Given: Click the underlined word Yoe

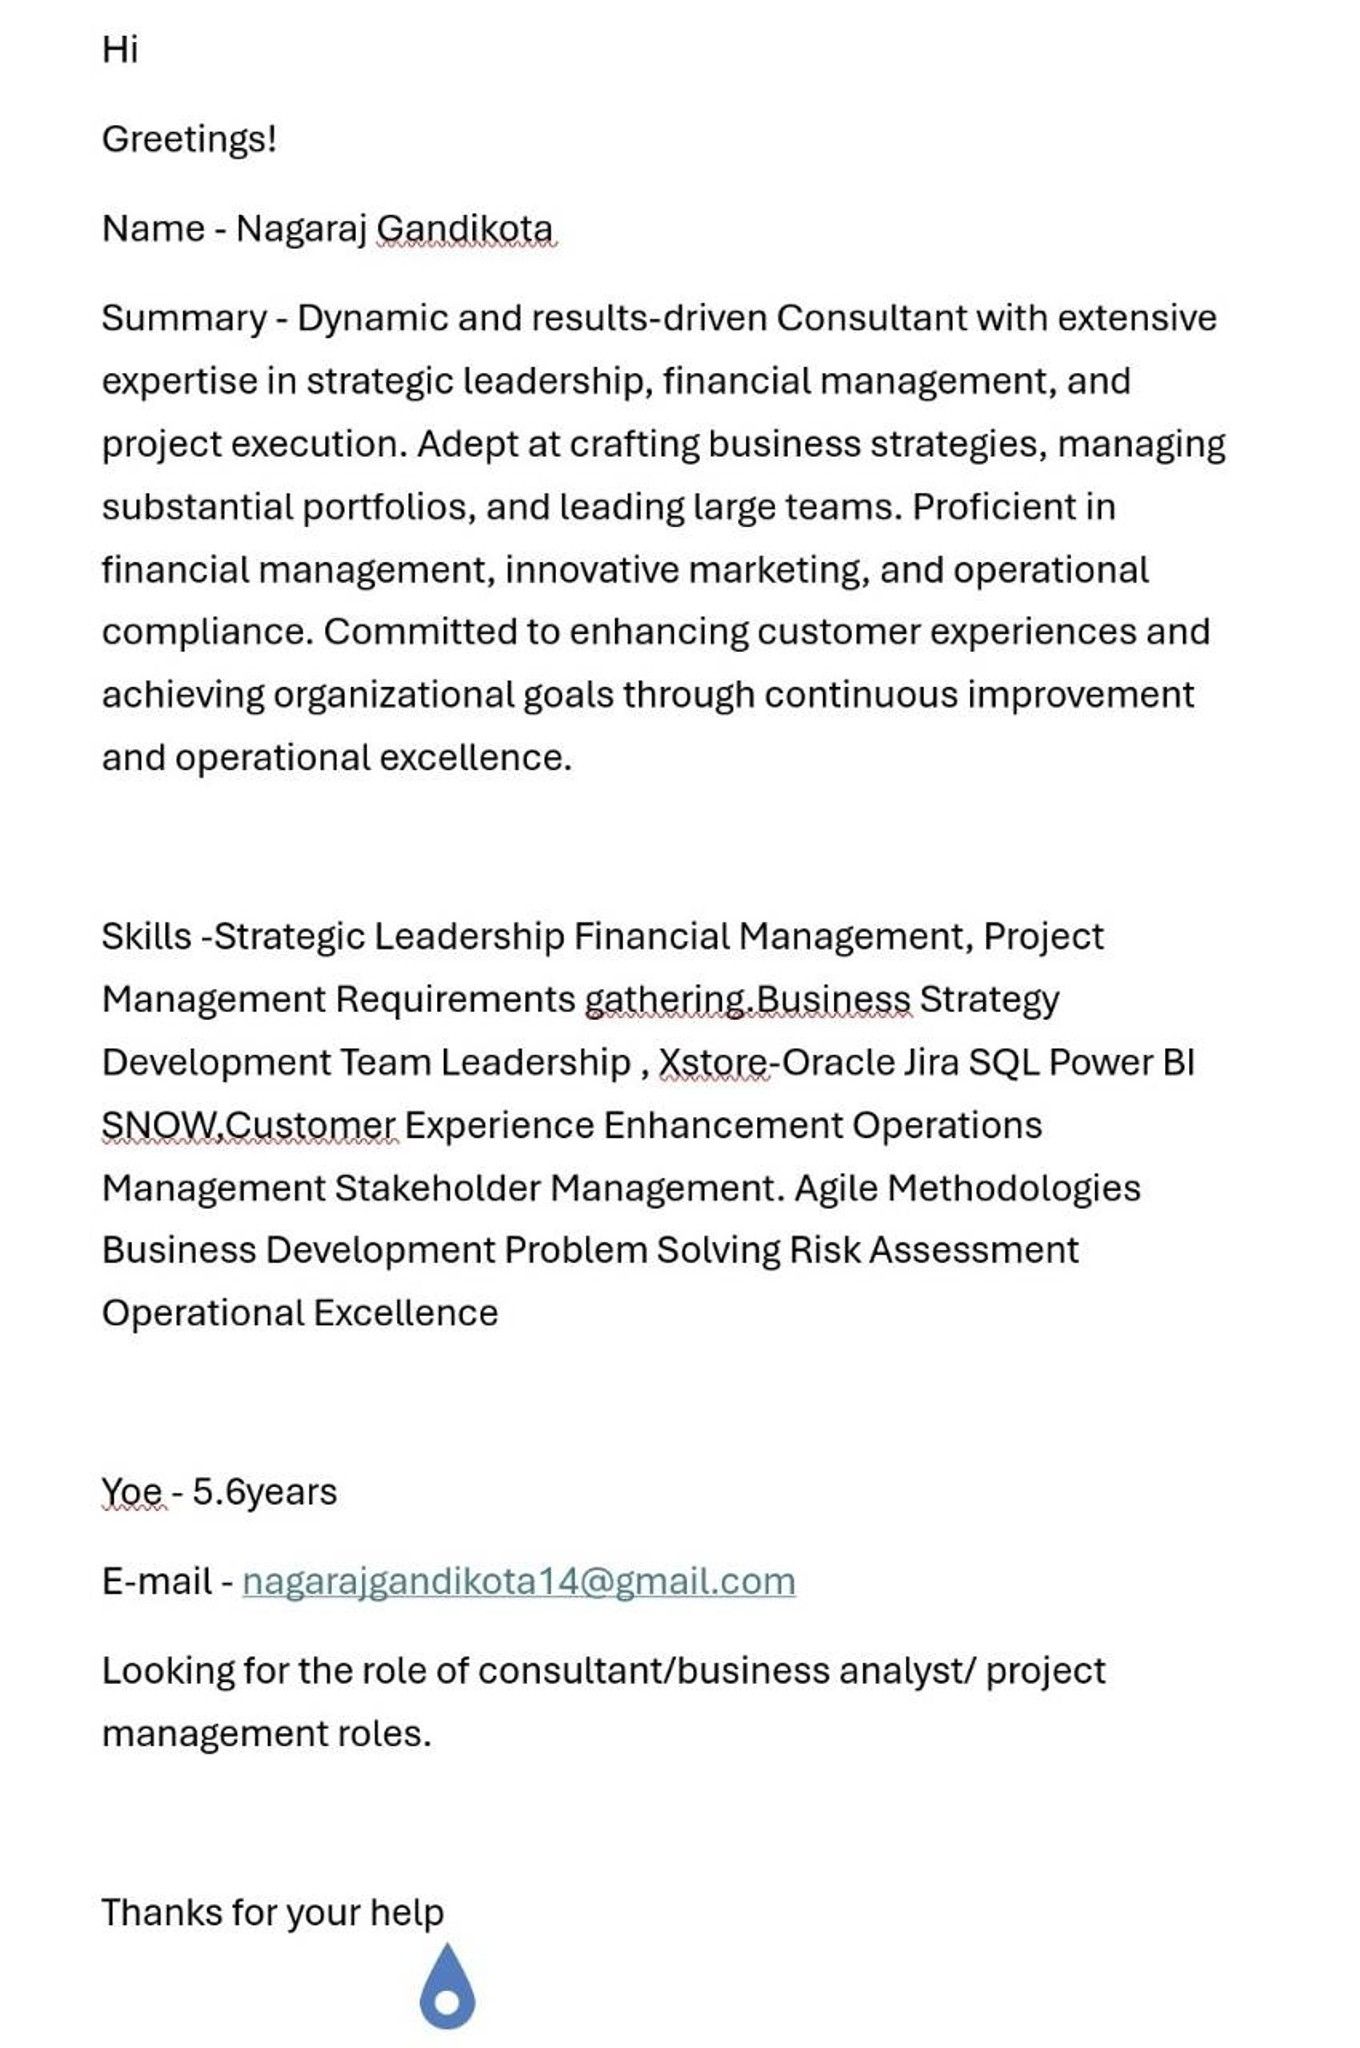Looking at the screenshot, I should tap(132, 1492).
